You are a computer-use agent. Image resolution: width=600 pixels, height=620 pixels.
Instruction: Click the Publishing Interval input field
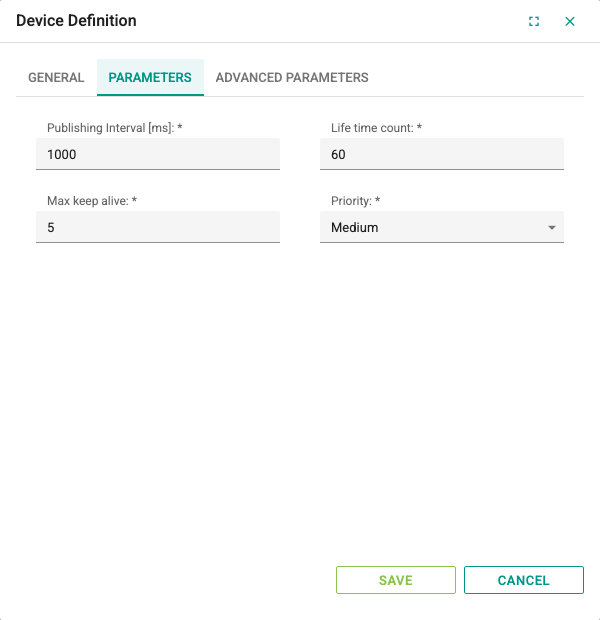158,154
